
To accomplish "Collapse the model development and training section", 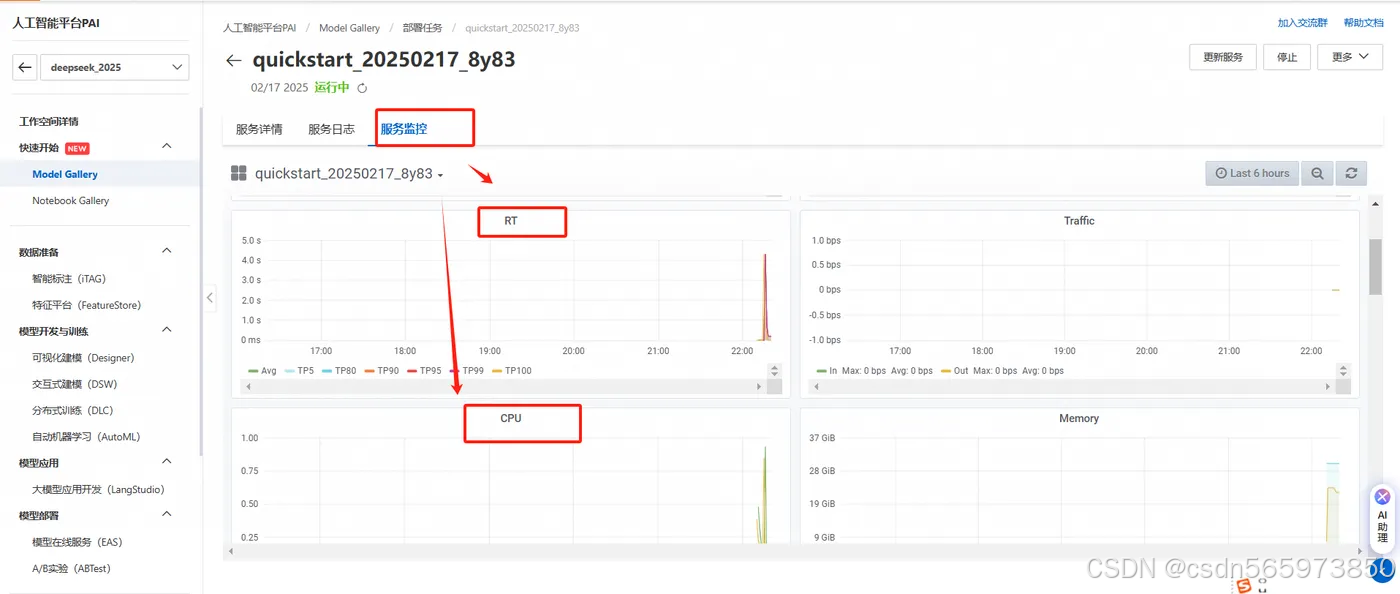I will (167, 330).
